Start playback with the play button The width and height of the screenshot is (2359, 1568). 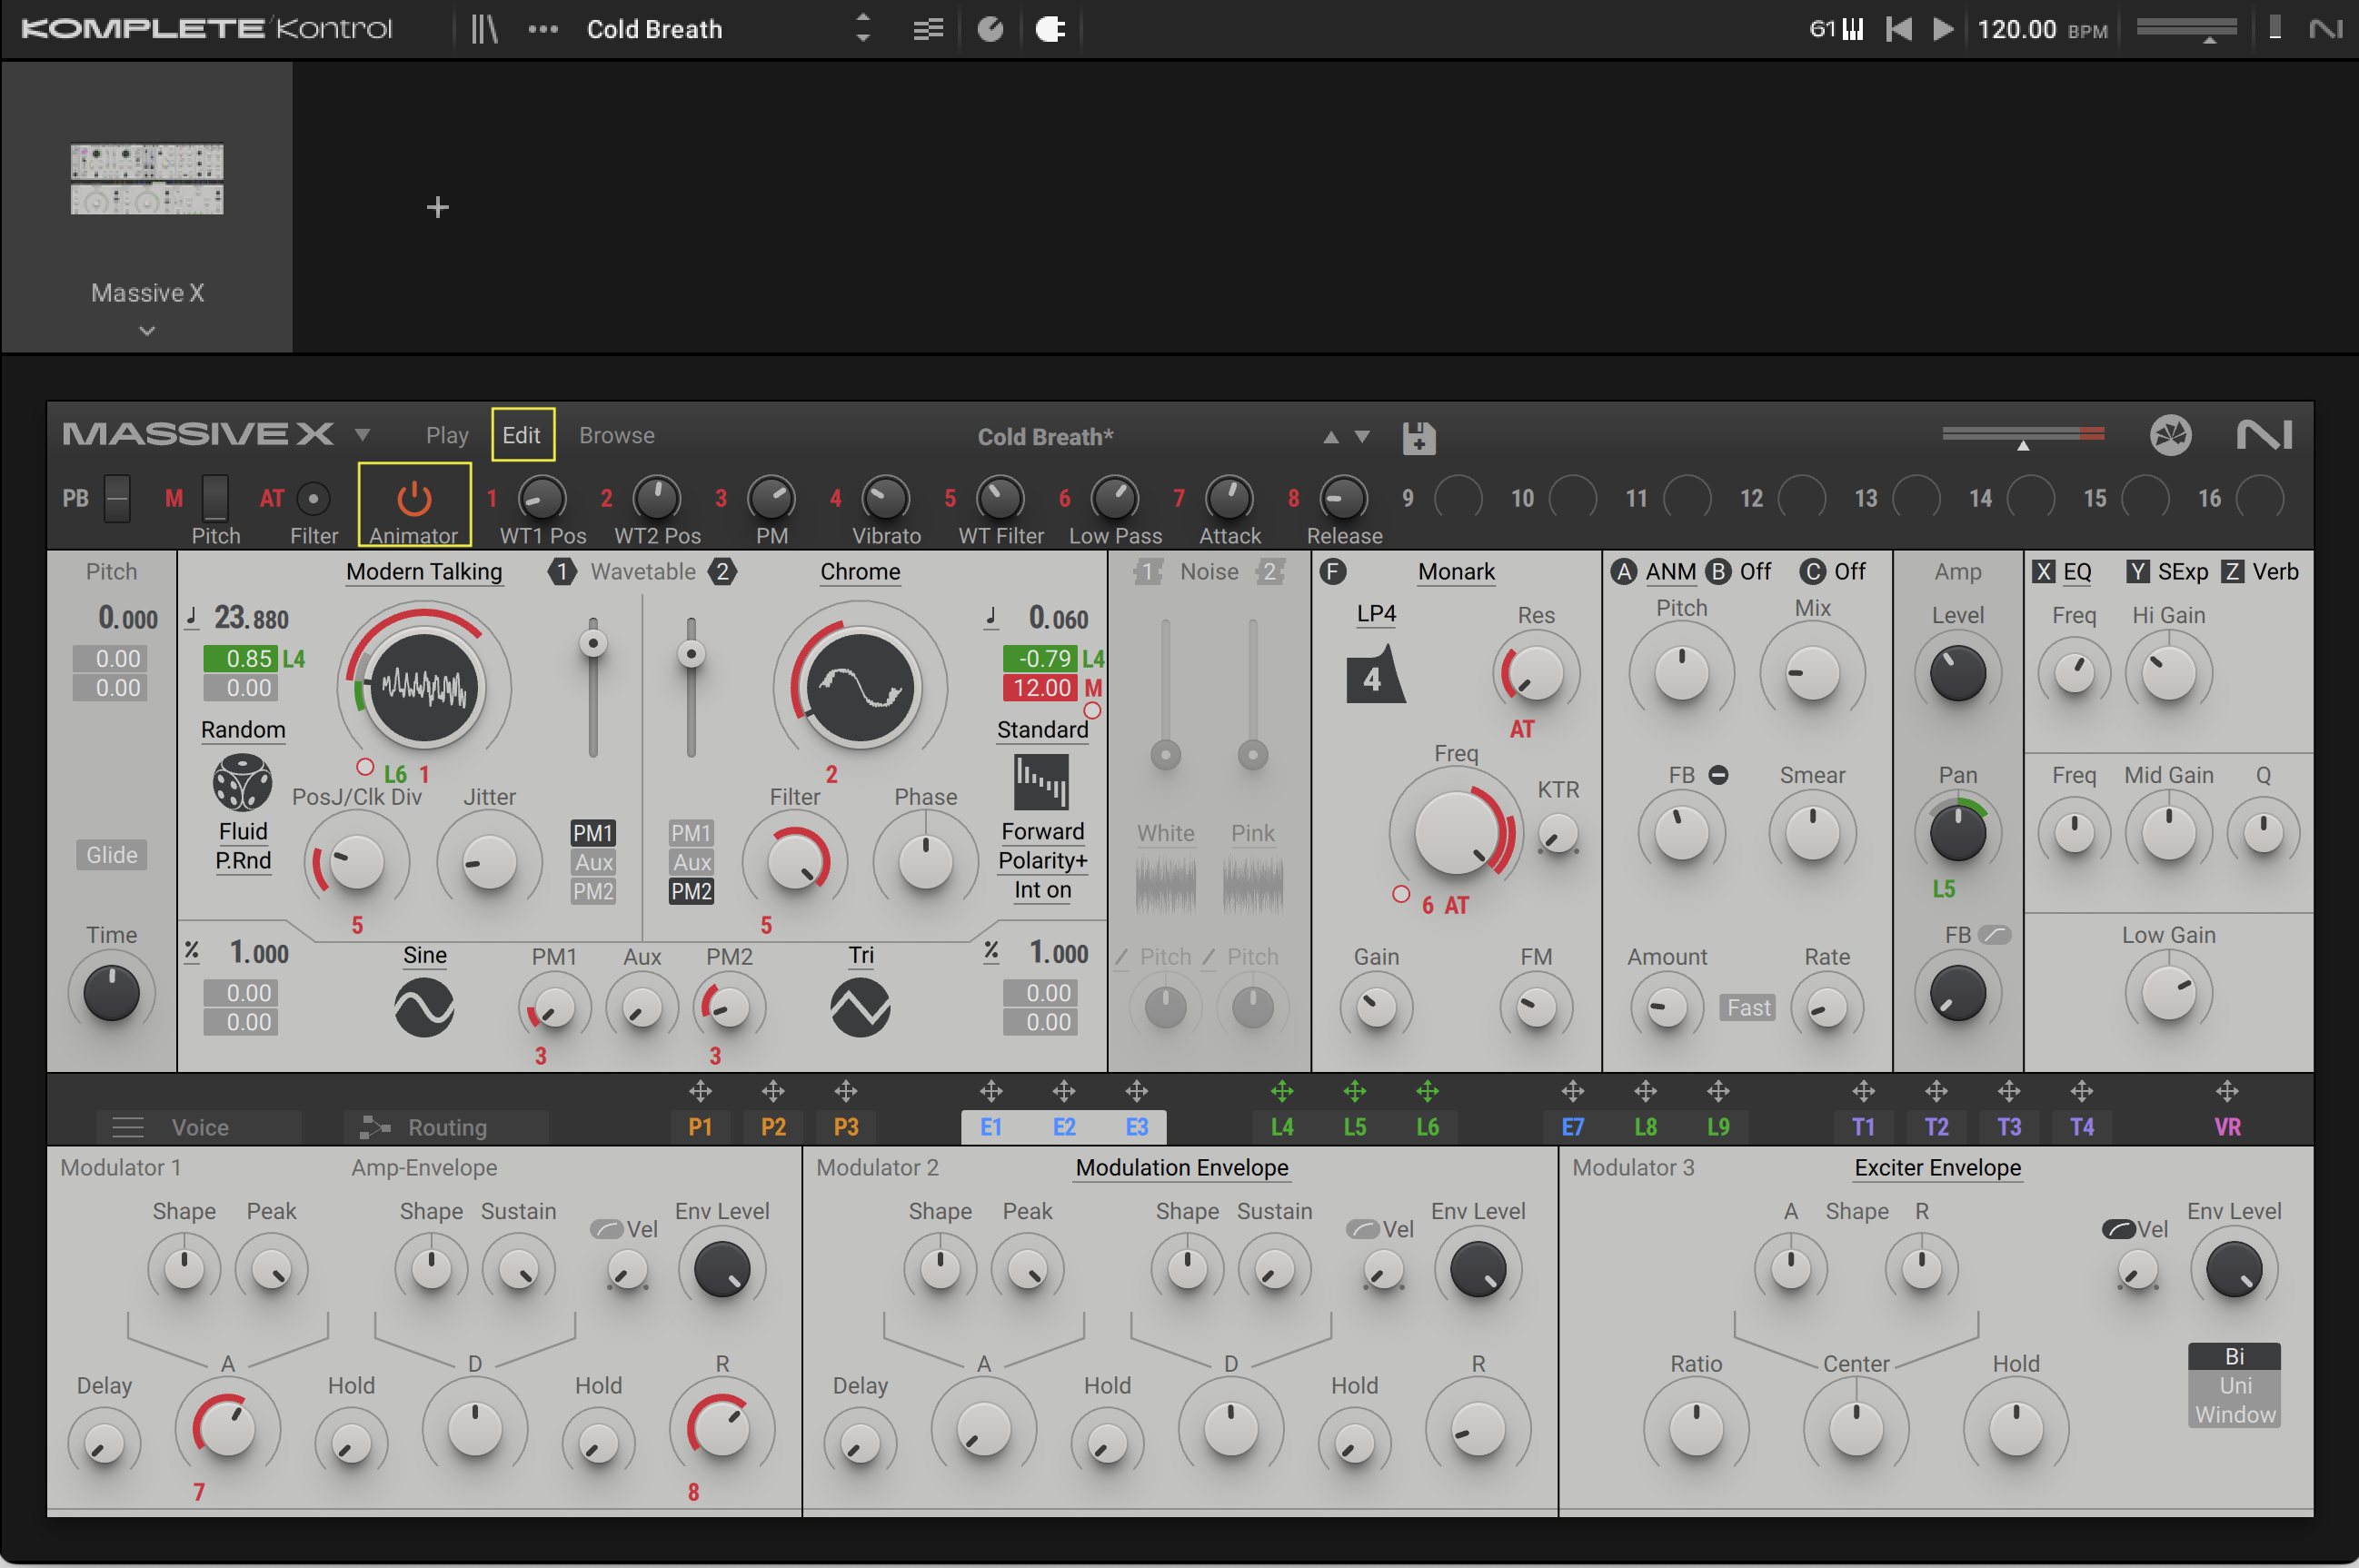point(1943,29)
